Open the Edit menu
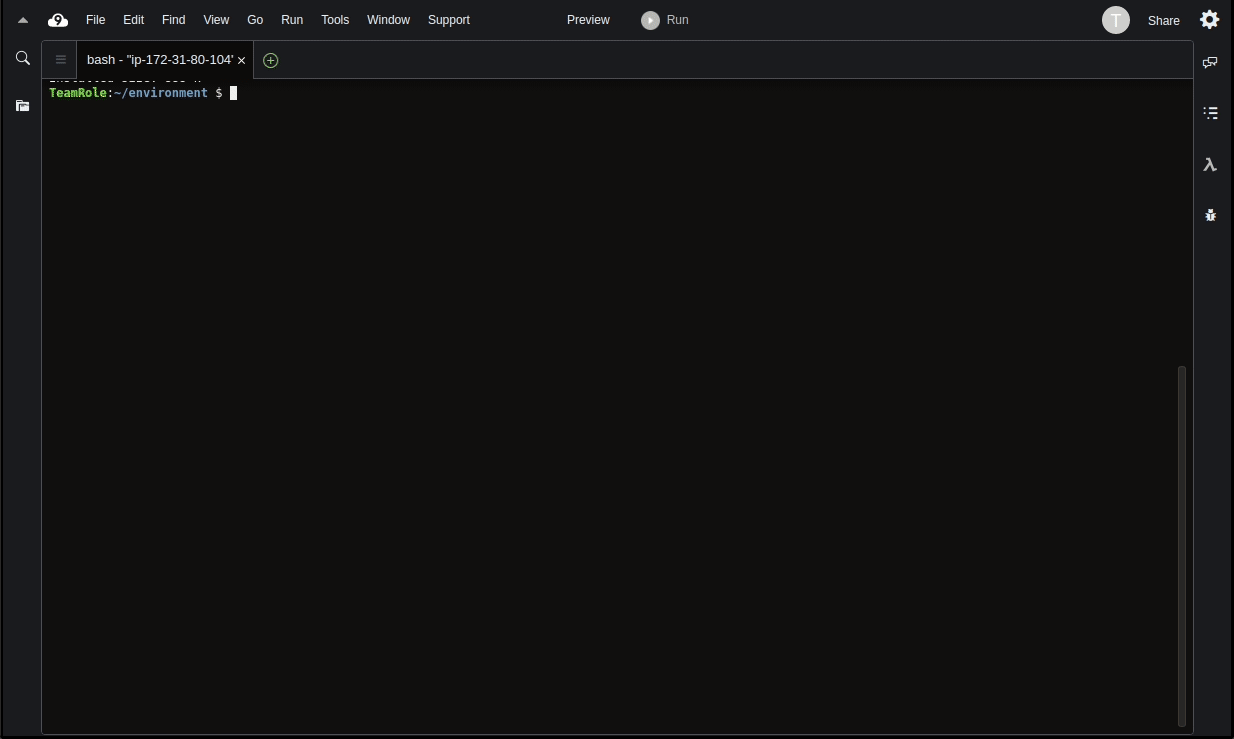1234x739 pixels. click(133, 20)
